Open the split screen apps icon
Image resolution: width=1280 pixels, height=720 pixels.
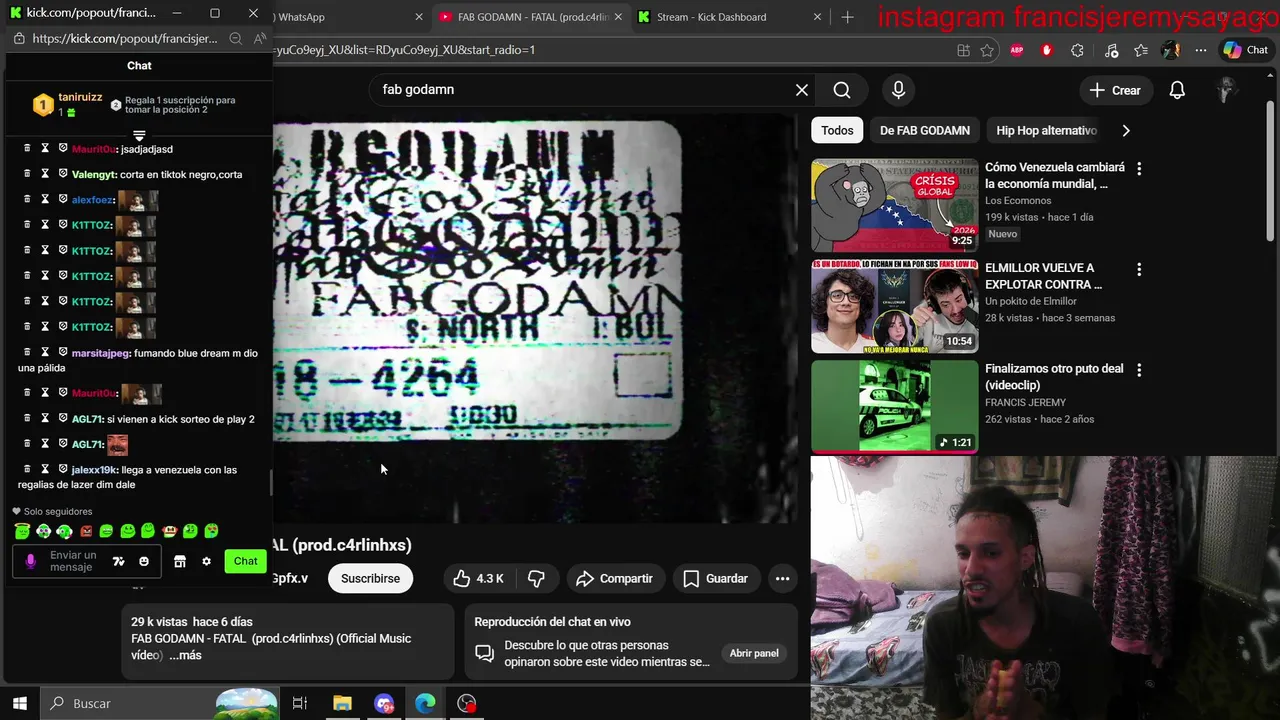[963, 50]
